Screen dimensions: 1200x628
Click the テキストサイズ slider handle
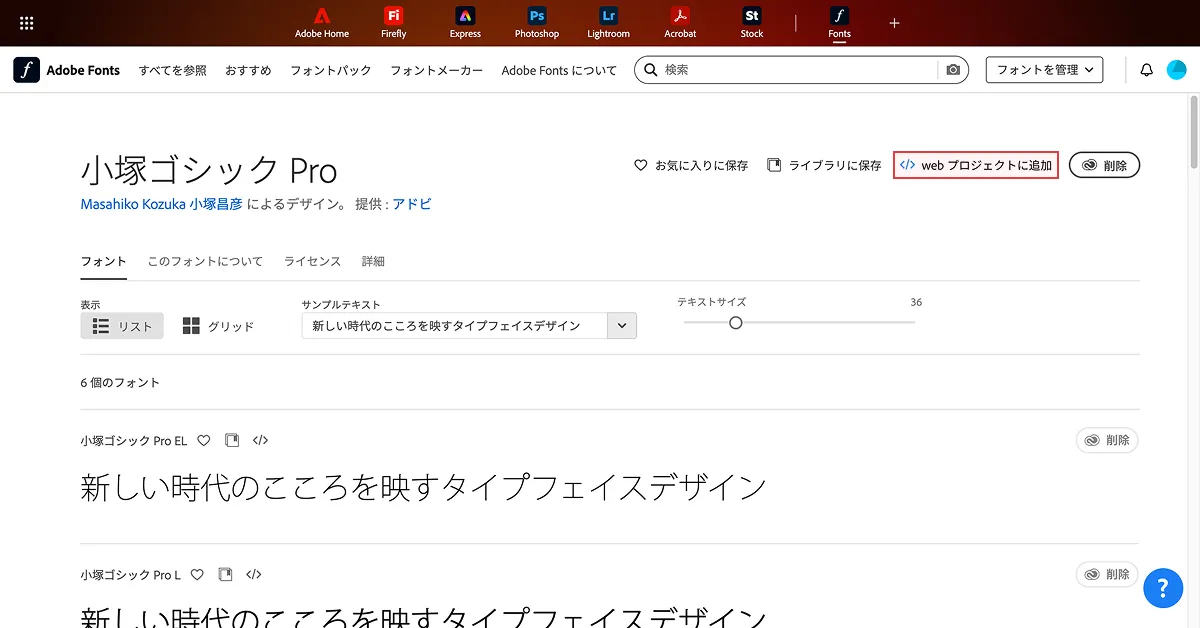pos(736,322)
